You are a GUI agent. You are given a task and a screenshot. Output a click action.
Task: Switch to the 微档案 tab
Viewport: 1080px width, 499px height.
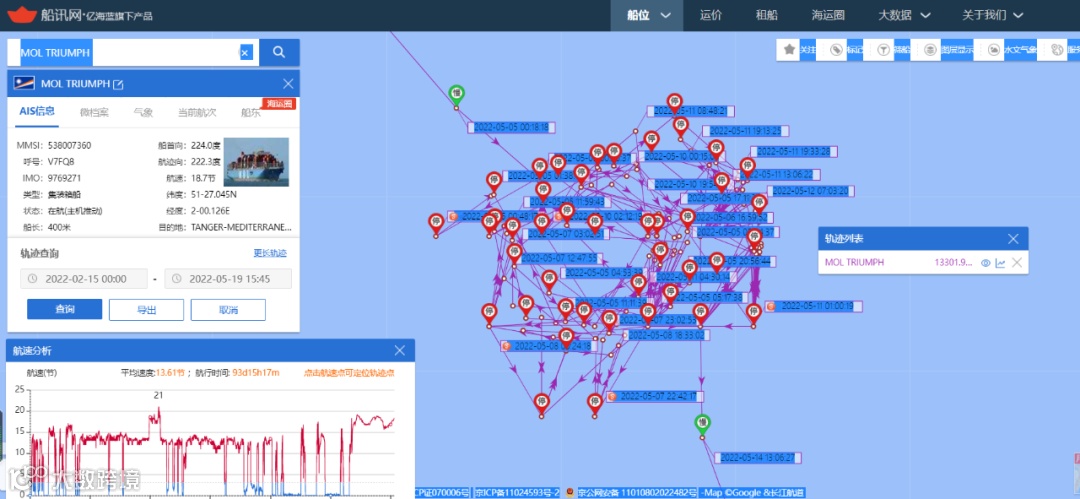pyautogui.click(x=94, y=112)
